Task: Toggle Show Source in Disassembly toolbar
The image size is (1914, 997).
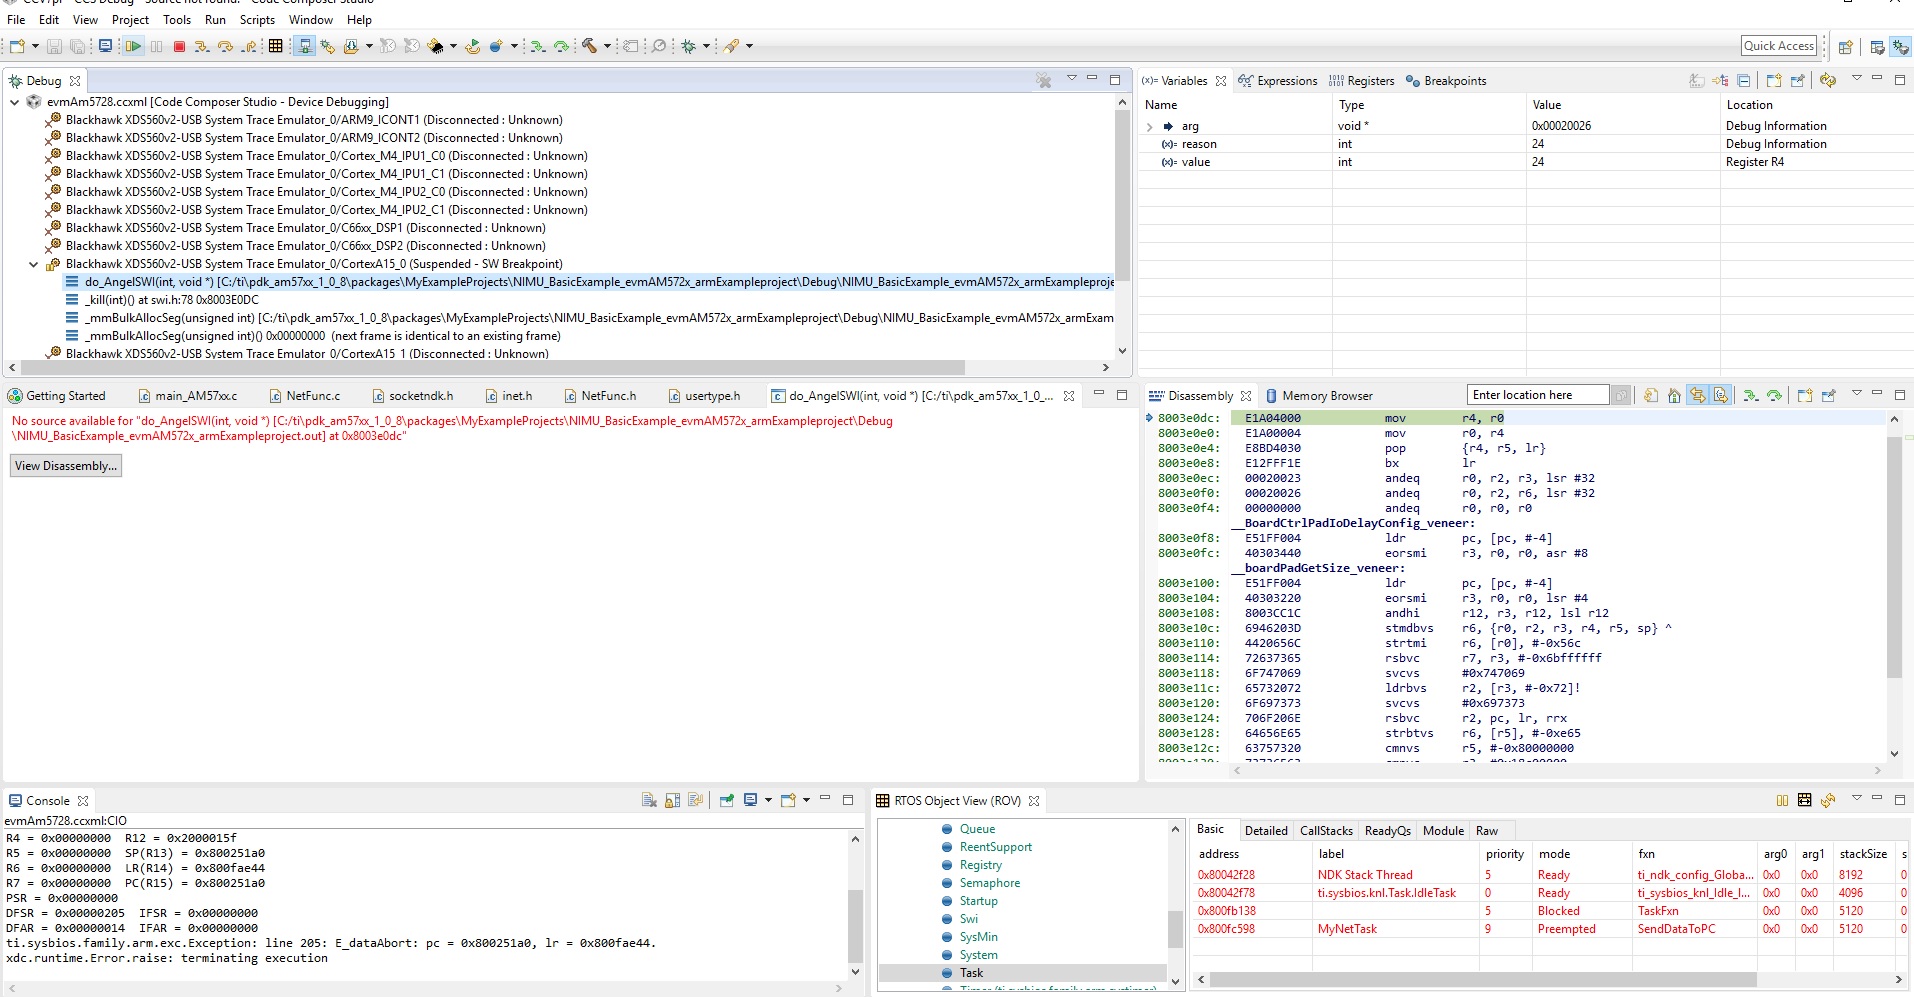Action: click(1720, 396)
